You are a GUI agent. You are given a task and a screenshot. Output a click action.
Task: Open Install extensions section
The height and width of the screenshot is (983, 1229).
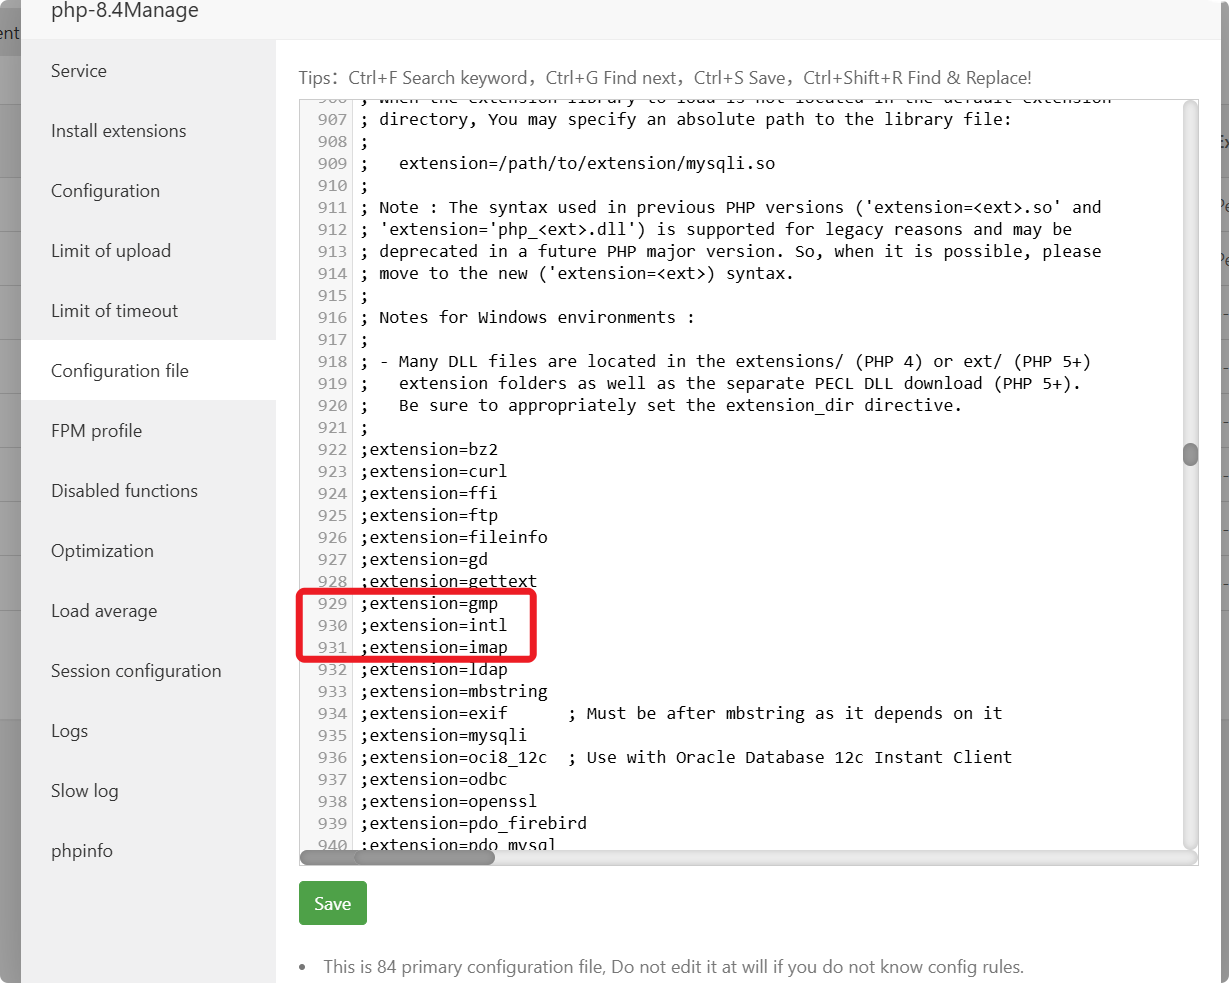coord(148,131)
